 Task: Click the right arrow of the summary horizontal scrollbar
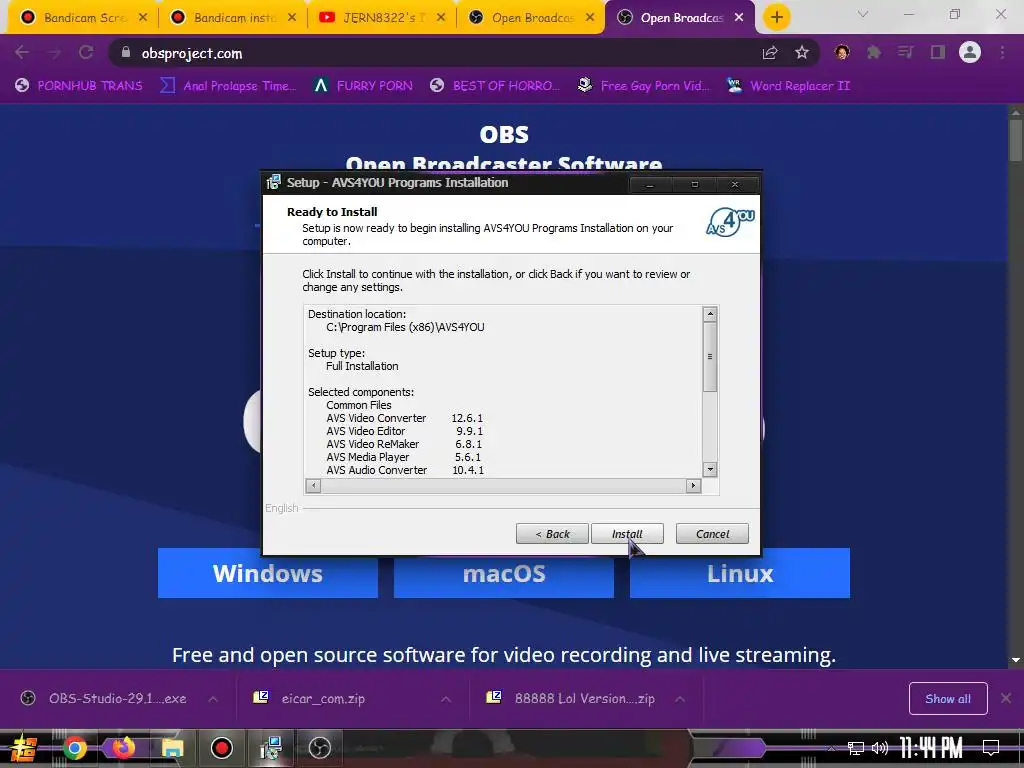(x=694, y=485)
